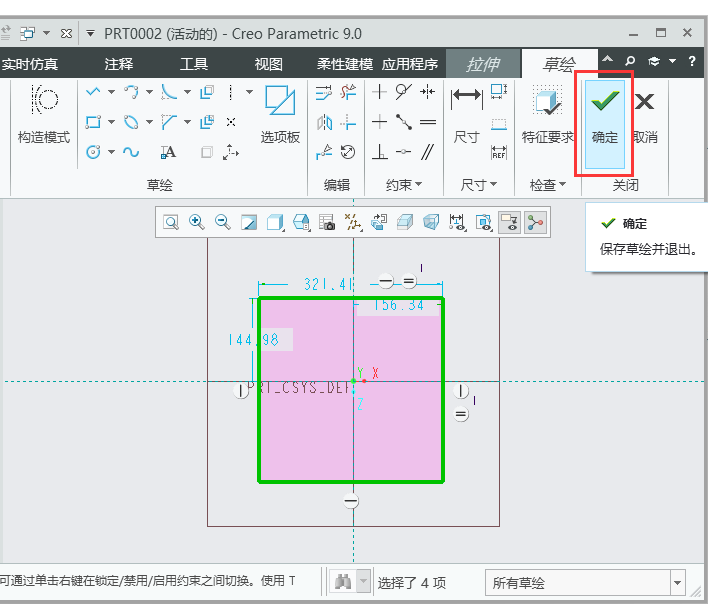
Task: Expand the Fillet tool dropdown arrow
Action: click(x=187, y=92)
